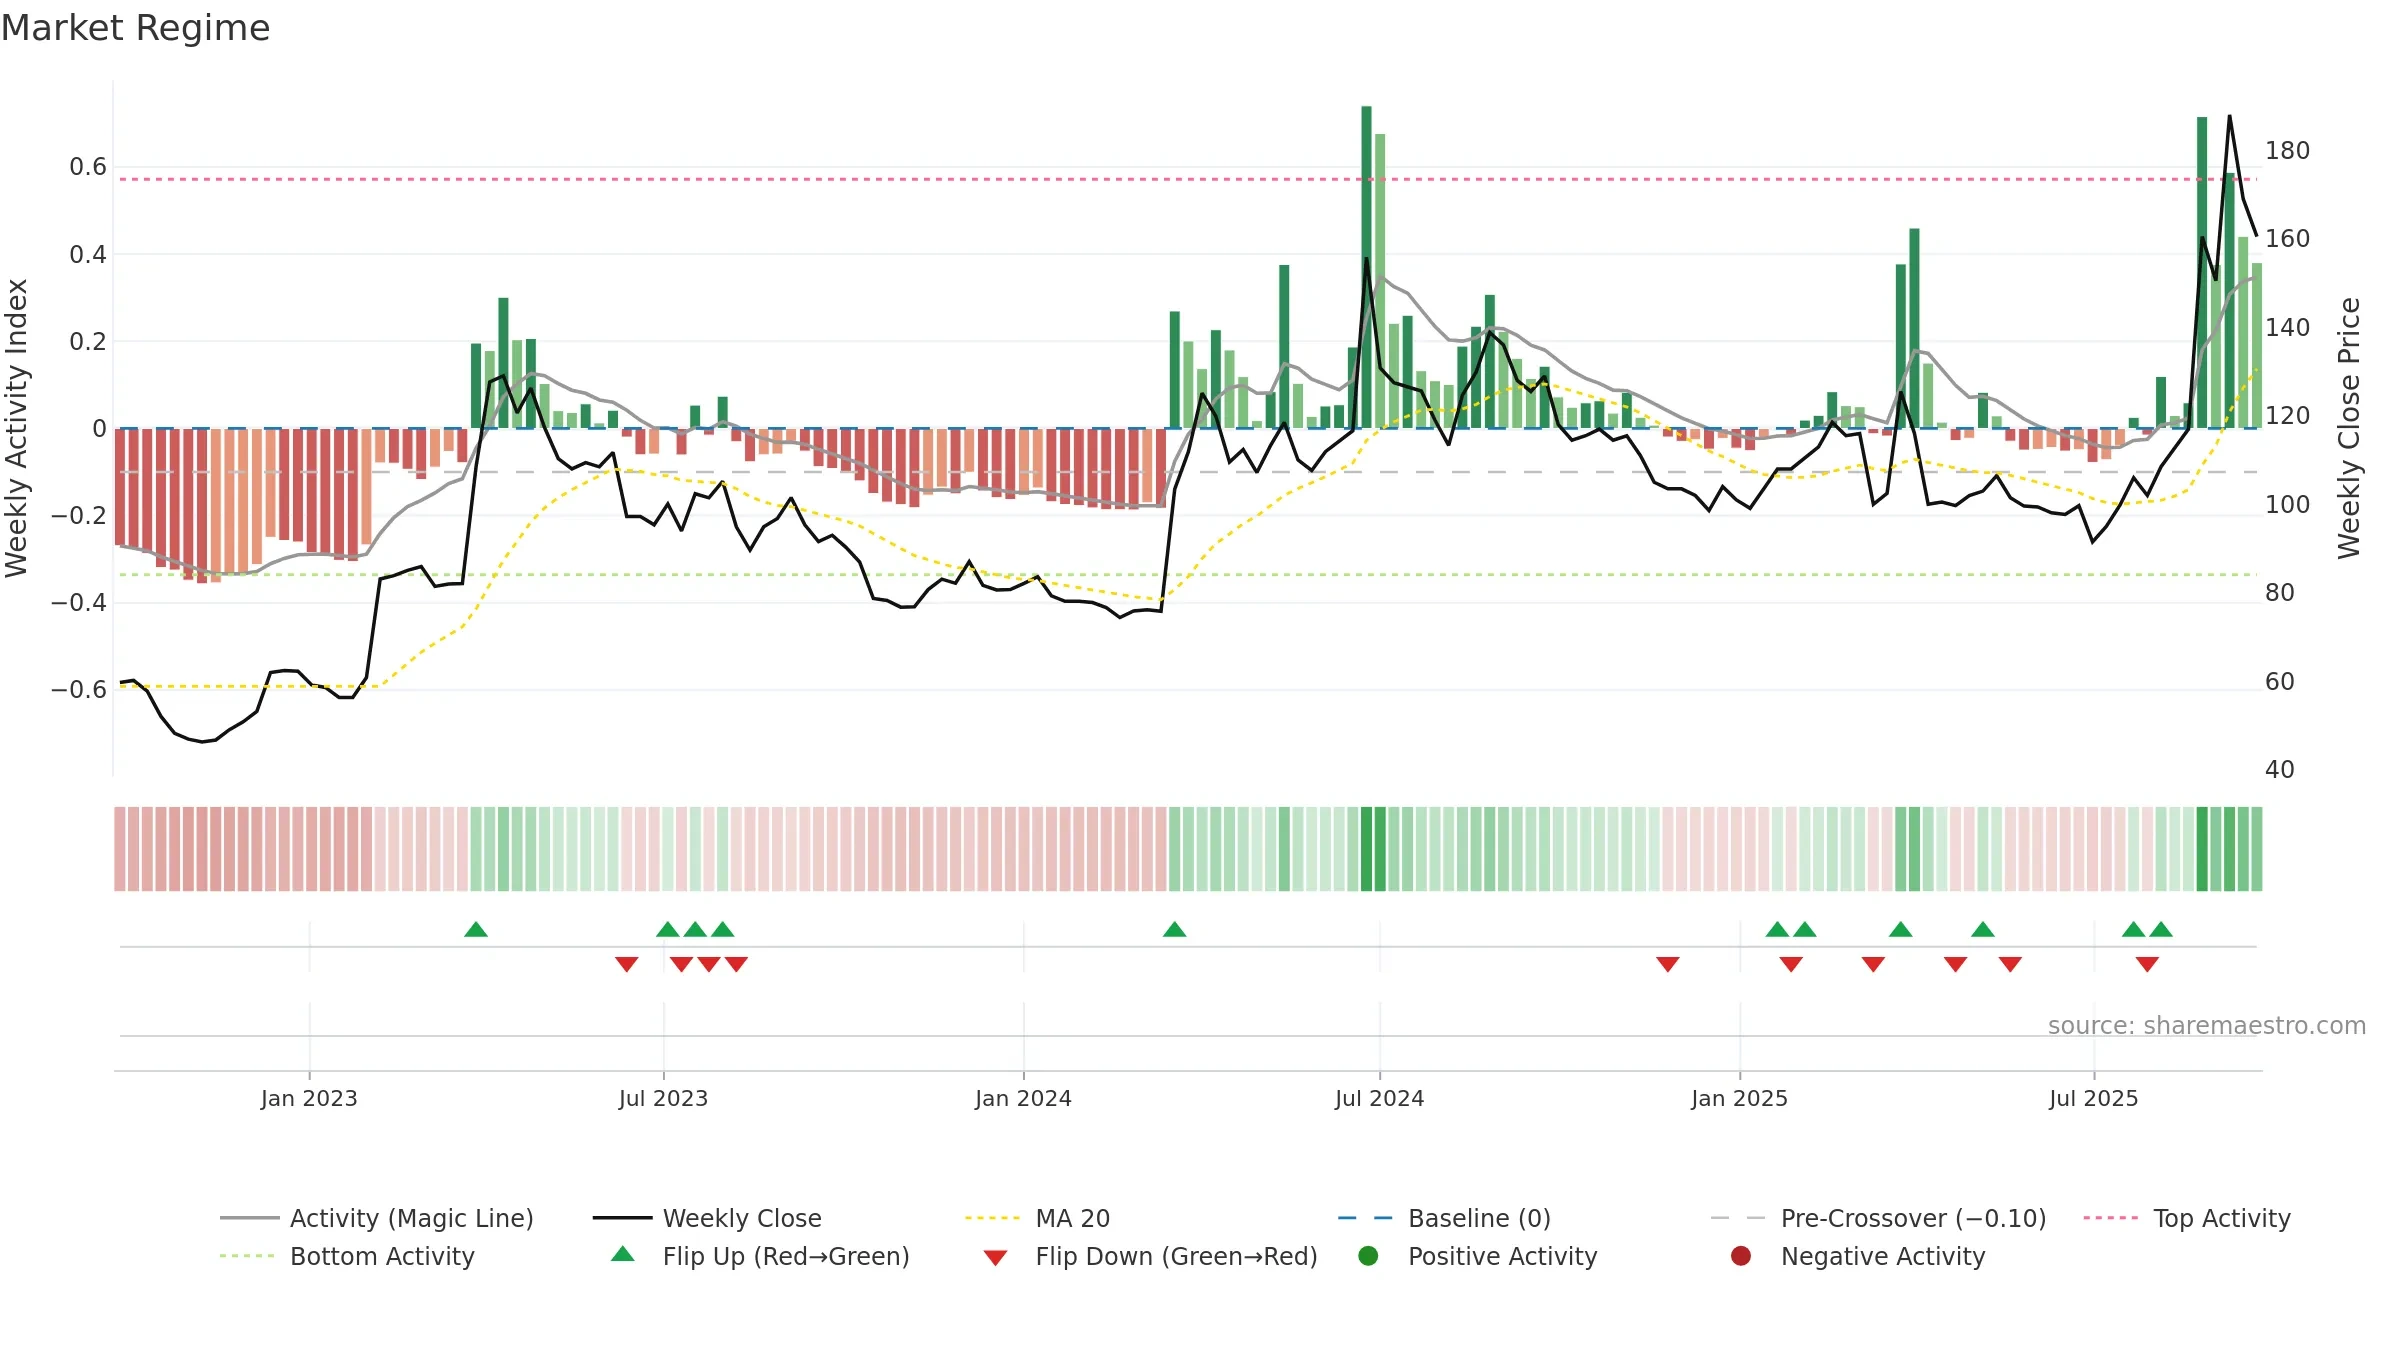Click the 160 price axis tick label
The width and height of the screenshot is (2400, 1350).
(x=2287, y=239)
